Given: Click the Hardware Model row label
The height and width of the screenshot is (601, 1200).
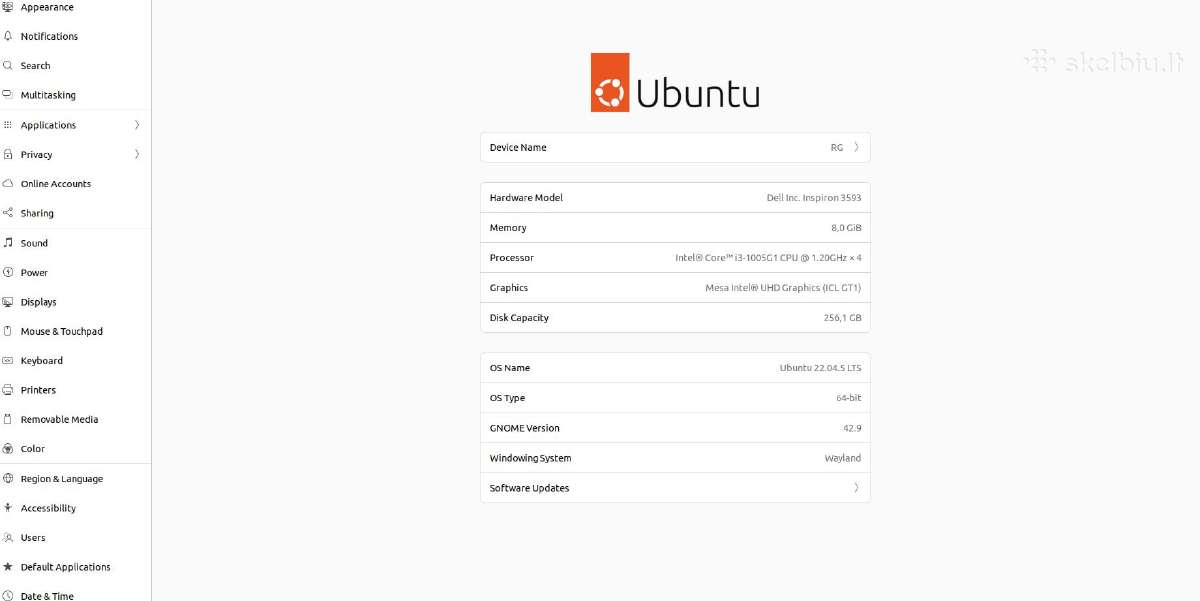Looking at the screenshot, I should point(526,198).
